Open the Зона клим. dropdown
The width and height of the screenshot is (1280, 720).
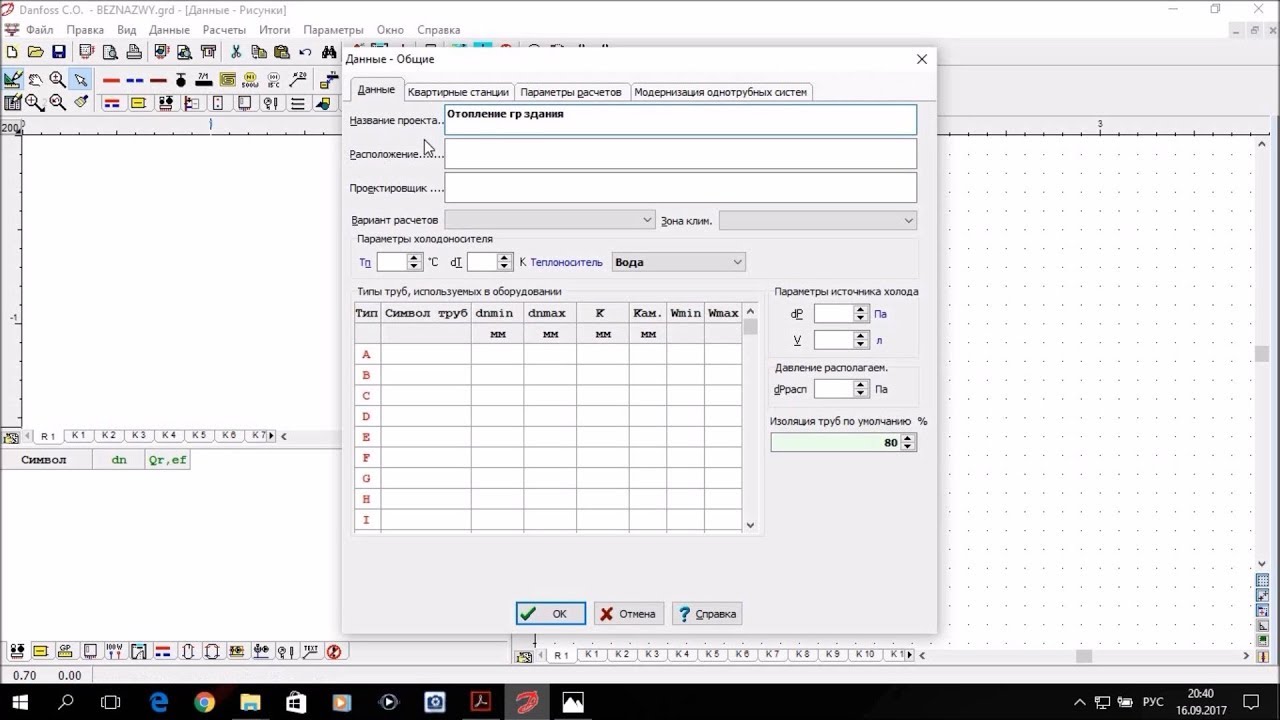[x=817, y=220]
